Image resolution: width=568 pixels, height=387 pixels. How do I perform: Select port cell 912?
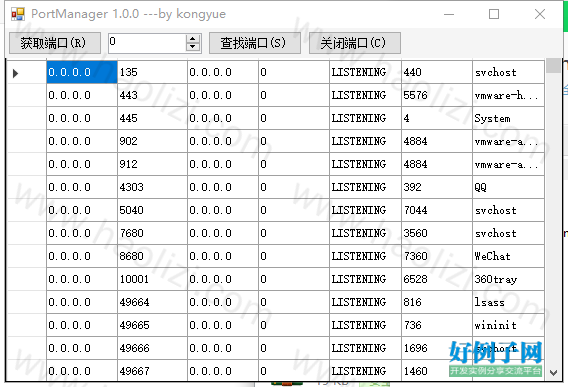pos(152,164)
